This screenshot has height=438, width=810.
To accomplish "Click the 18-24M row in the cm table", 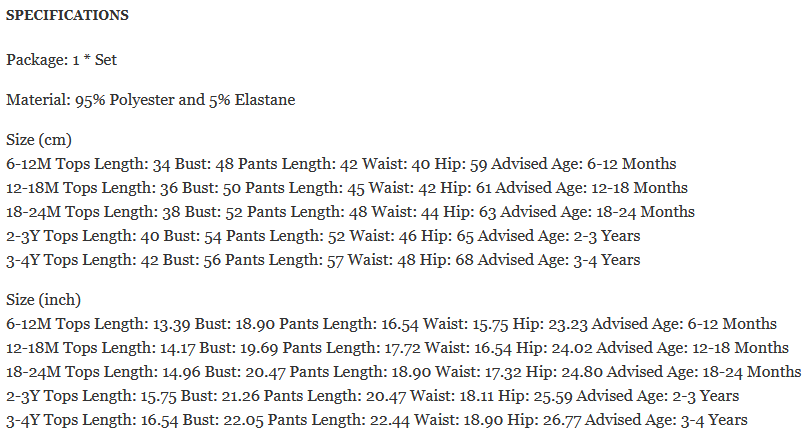I will click(x=350, y=212).
